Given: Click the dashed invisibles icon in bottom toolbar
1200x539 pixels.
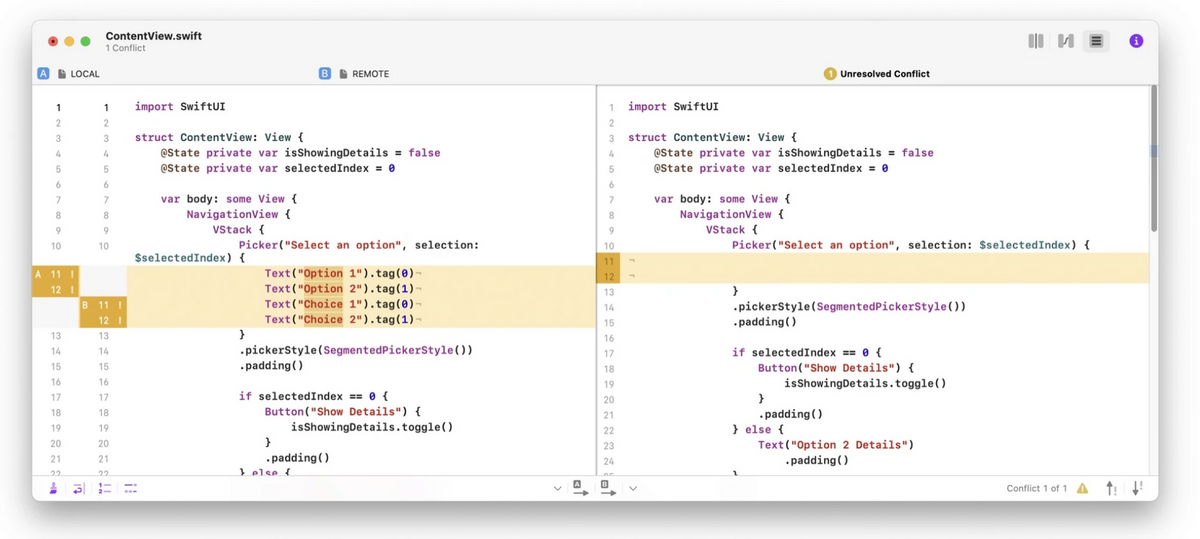Looking at the screenshot, I should [x=129, y=488].
